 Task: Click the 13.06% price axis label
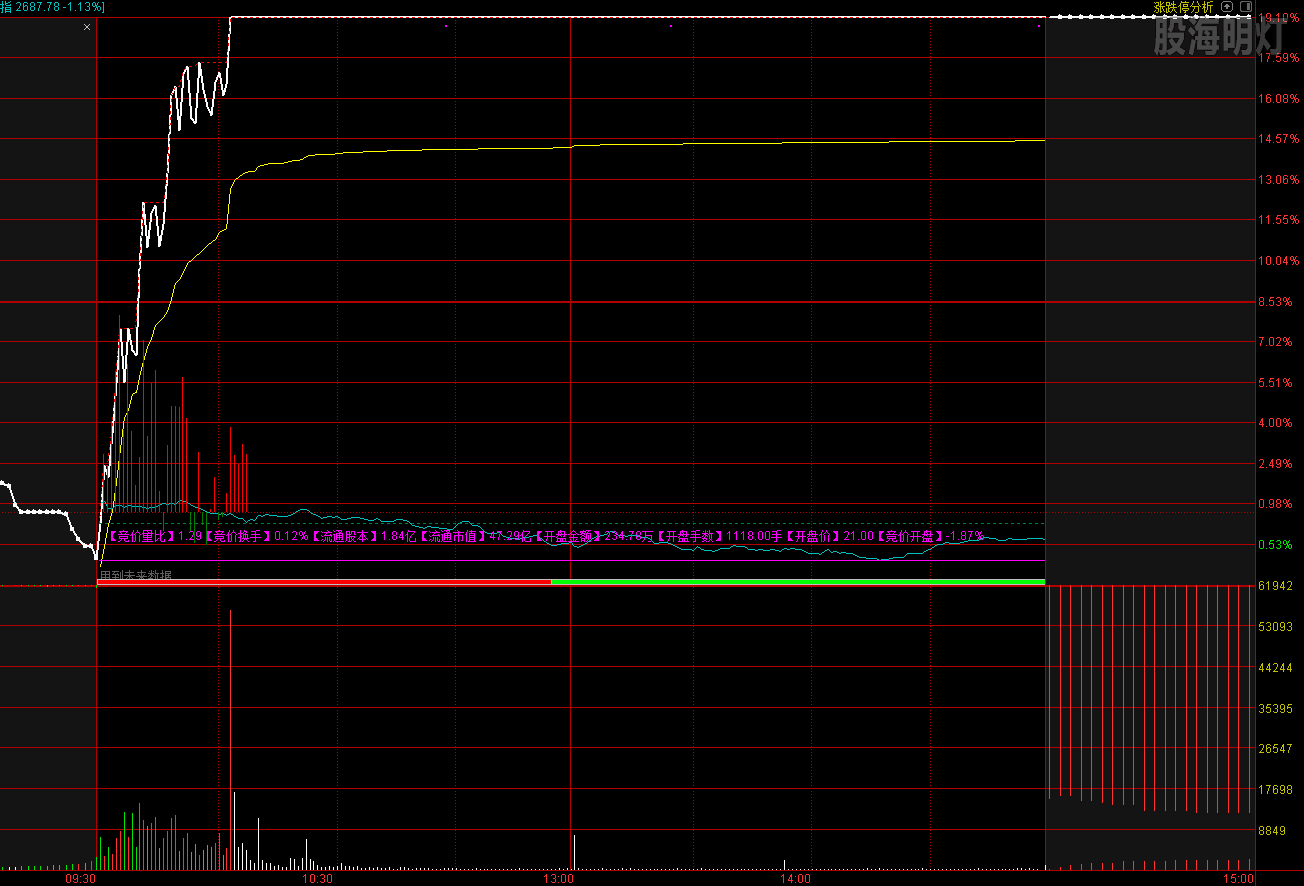coord(1279,180)
